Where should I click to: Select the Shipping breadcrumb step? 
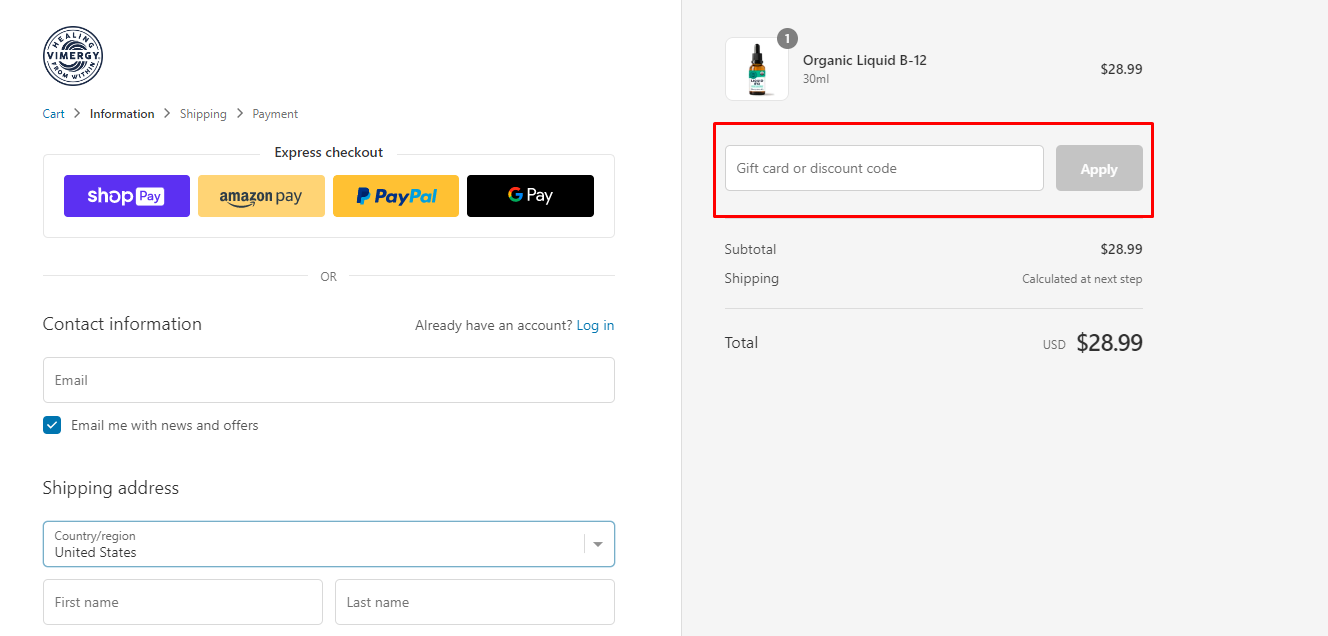tap(203, 114)
